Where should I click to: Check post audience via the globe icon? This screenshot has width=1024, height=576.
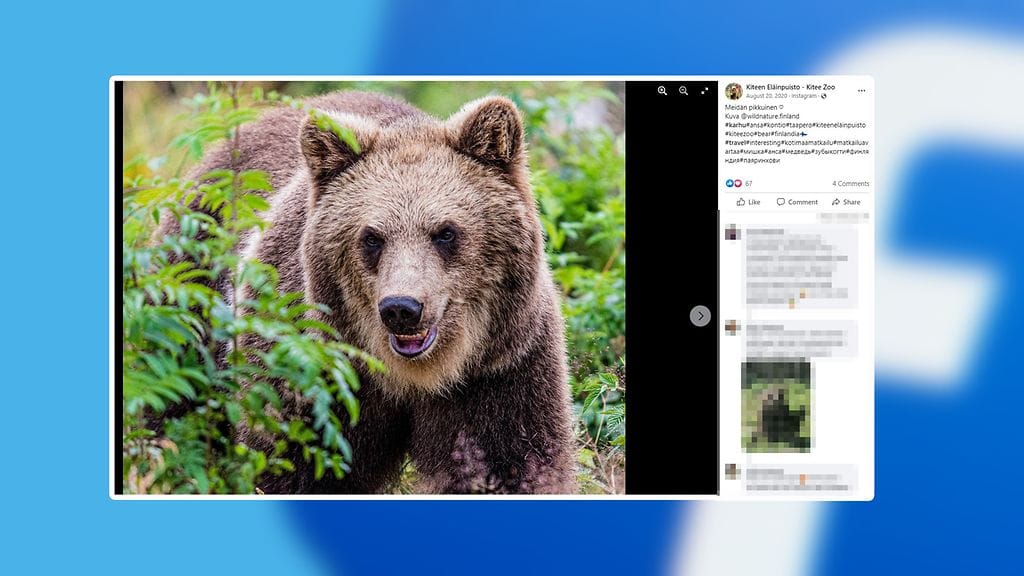click(x=823, y=97)
